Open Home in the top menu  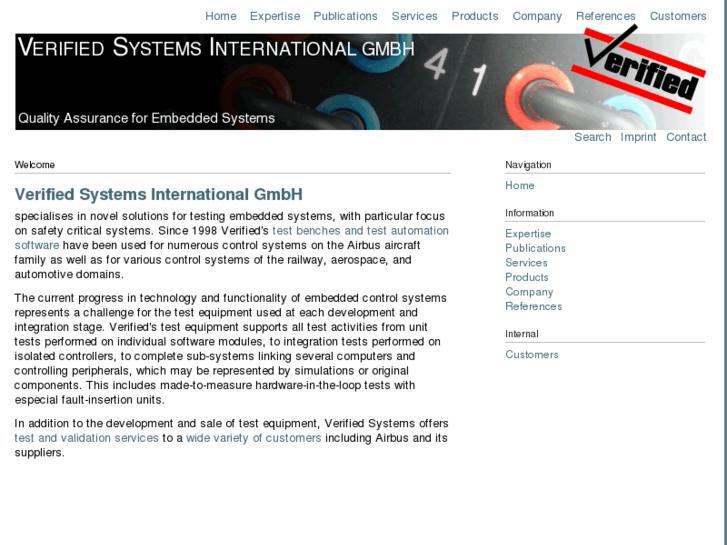[221, 16]
